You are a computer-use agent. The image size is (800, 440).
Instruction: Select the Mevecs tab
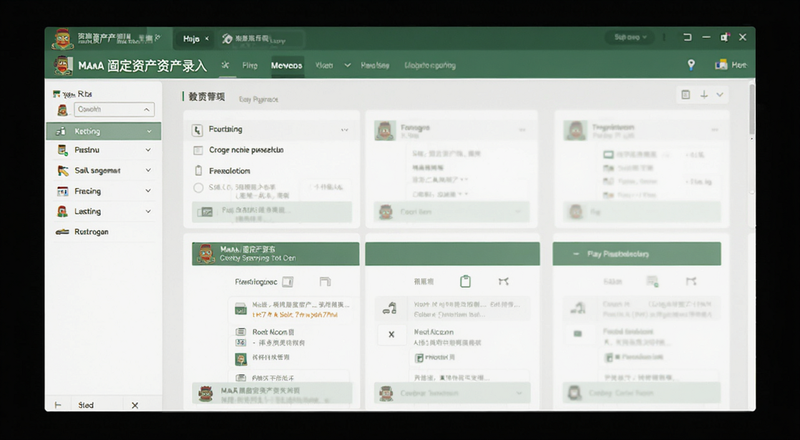coord(287,65)
